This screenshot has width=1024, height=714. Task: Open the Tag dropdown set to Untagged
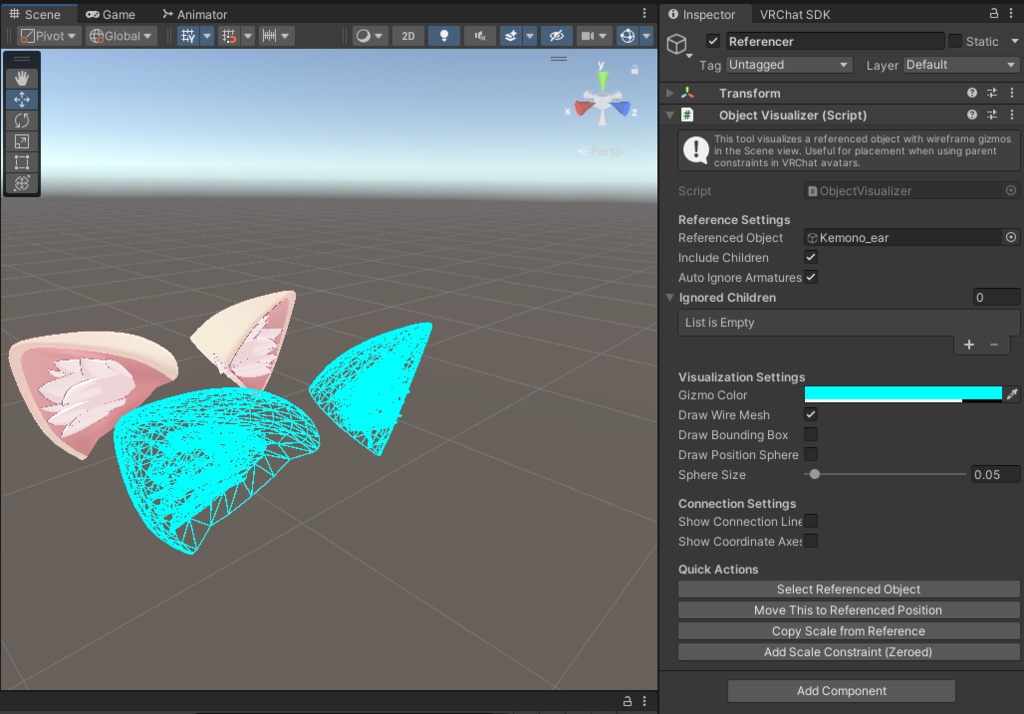pos(788,64)
